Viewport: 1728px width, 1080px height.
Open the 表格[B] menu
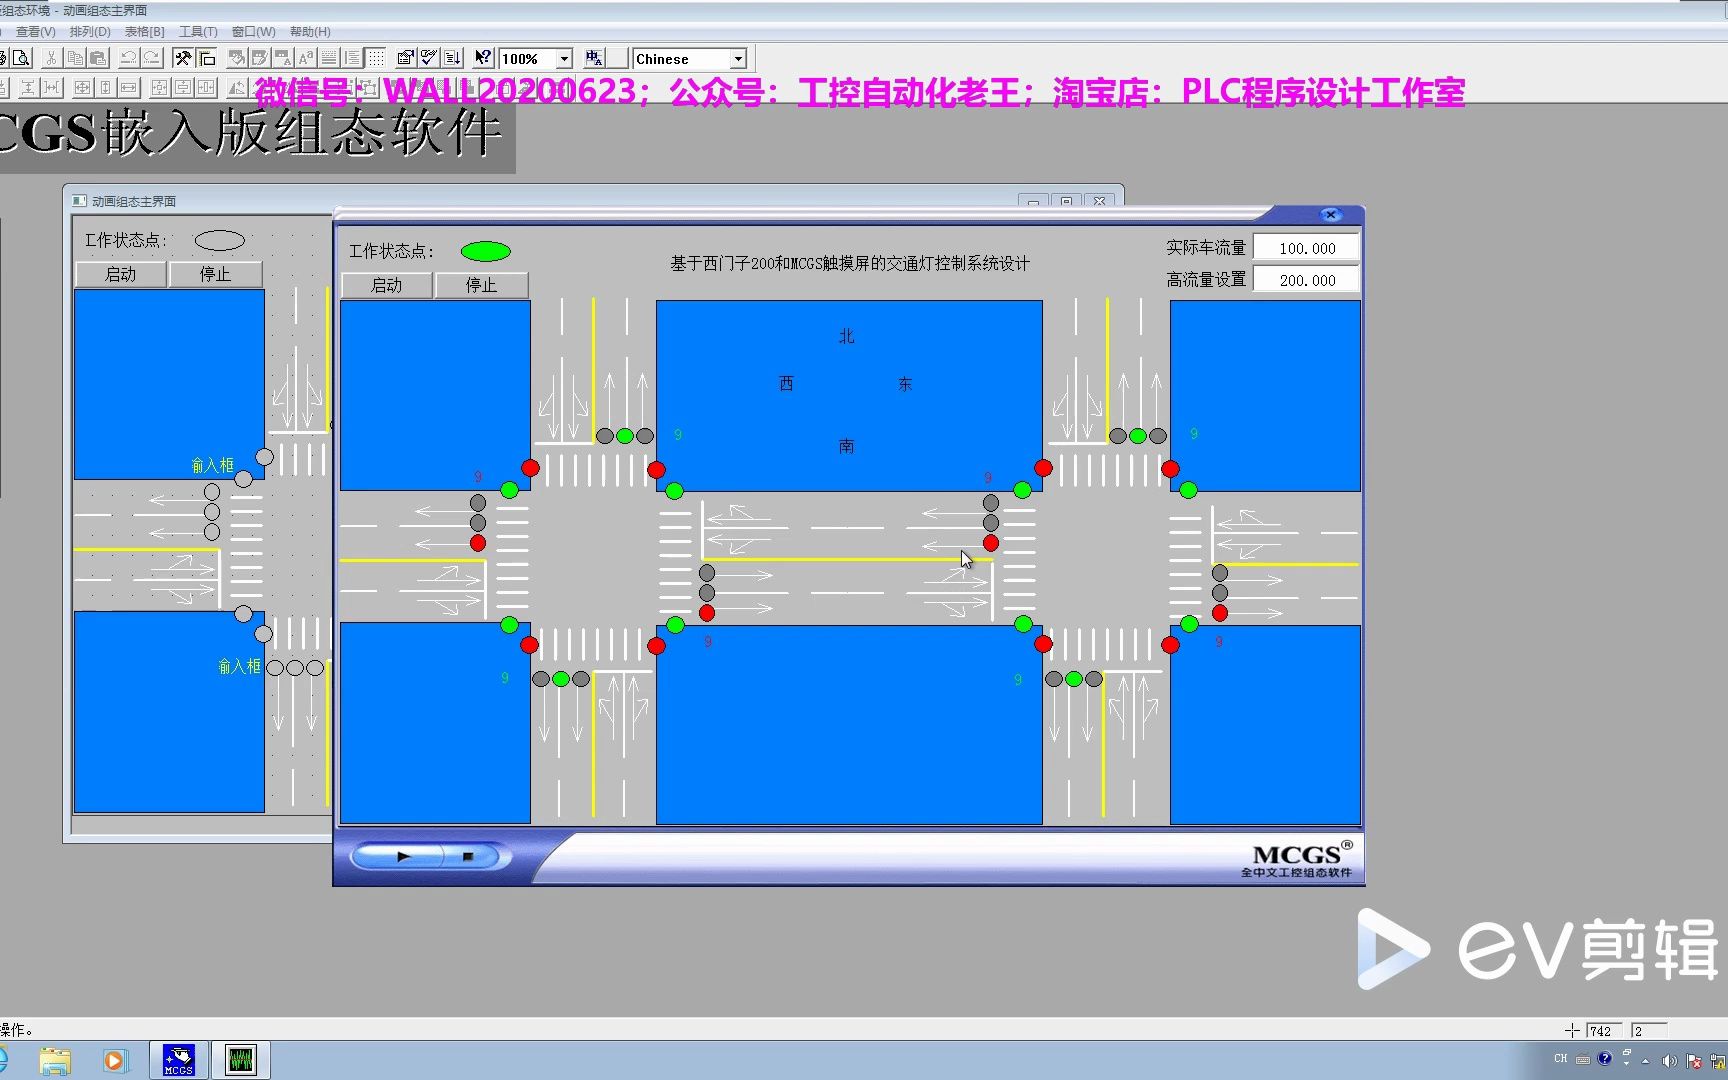coord(144,32)
